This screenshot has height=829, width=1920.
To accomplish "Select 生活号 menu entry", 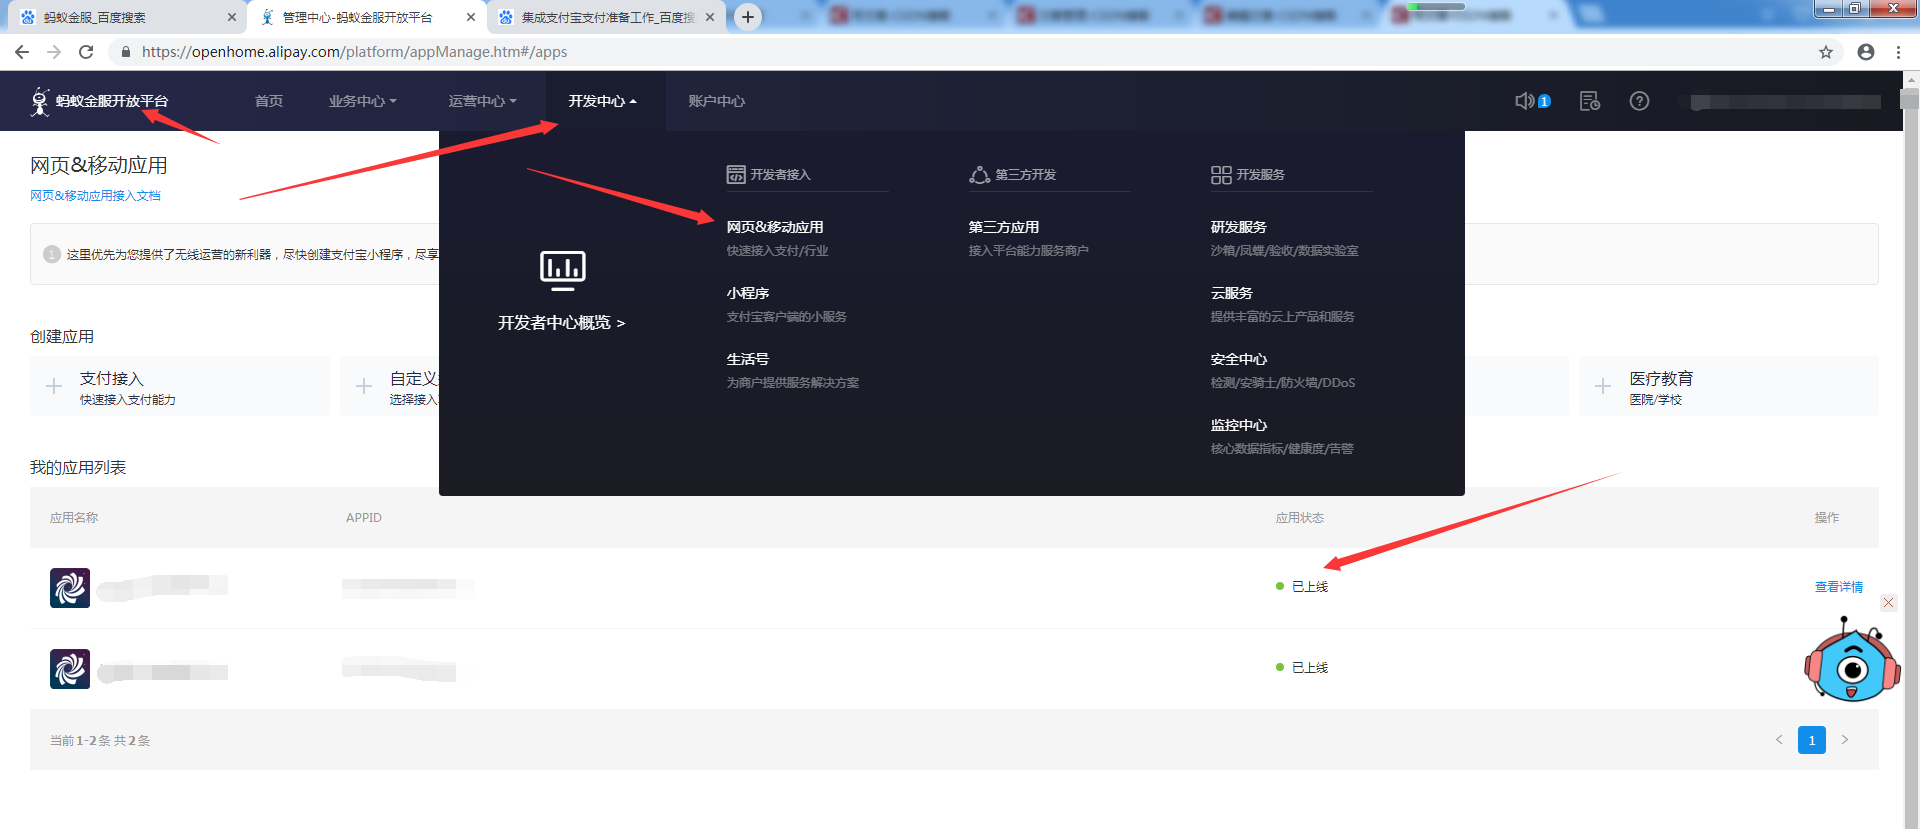I will pos(748,359).
